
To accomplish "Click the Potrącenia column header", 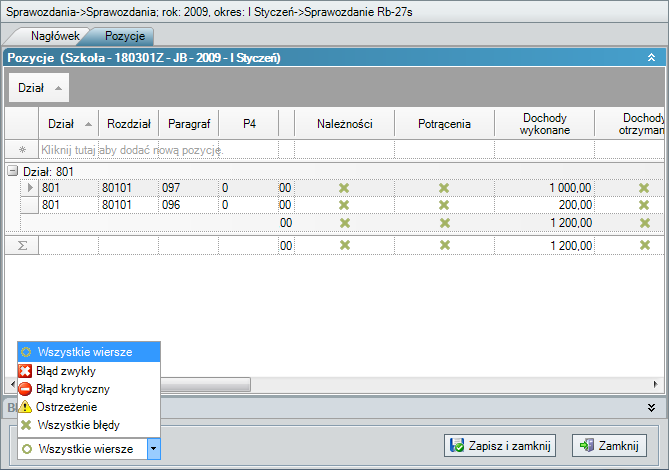I will coord(444,124).
